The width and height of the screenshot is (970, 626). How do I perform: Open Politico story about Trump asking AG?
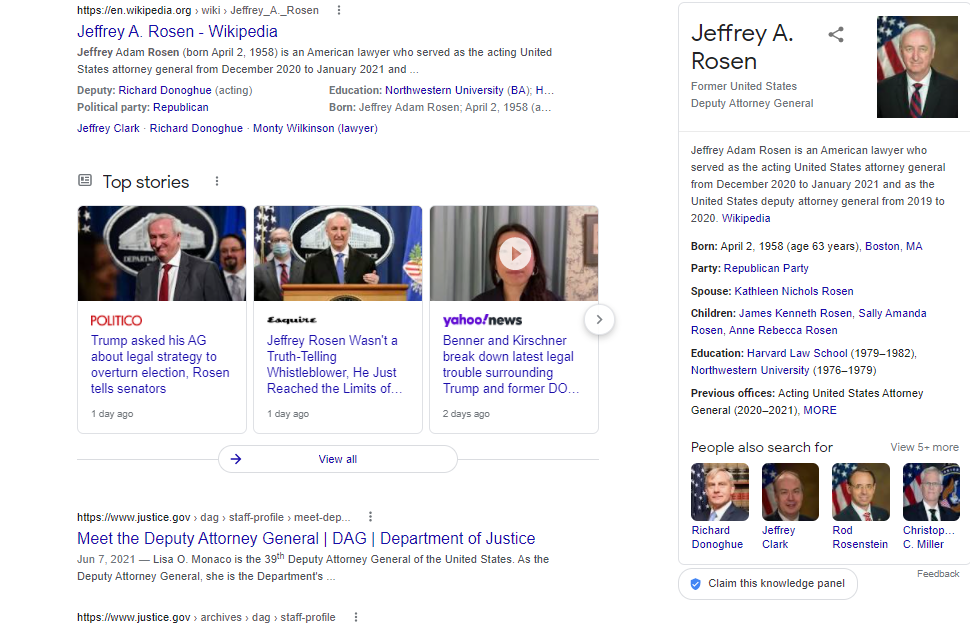click(160, 364)
